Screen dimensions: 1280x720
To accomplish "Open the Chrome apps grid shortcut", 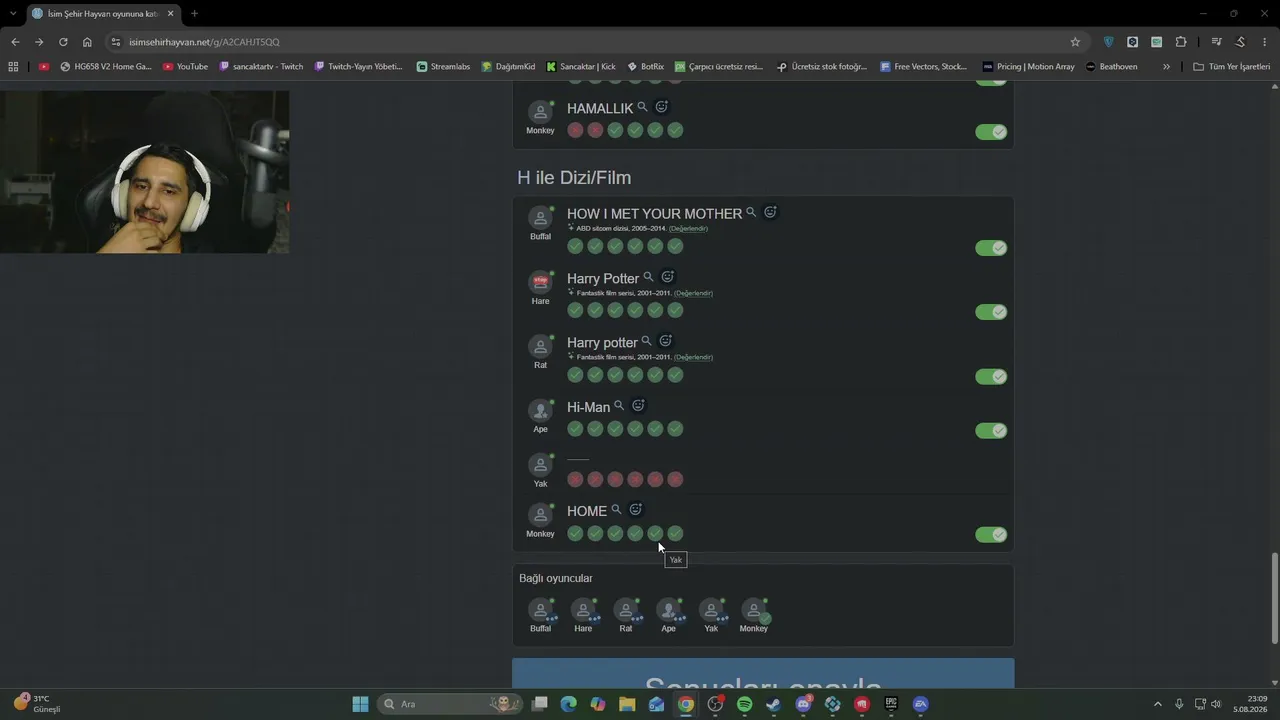I will pyautogui.click(x=13, y=67).
